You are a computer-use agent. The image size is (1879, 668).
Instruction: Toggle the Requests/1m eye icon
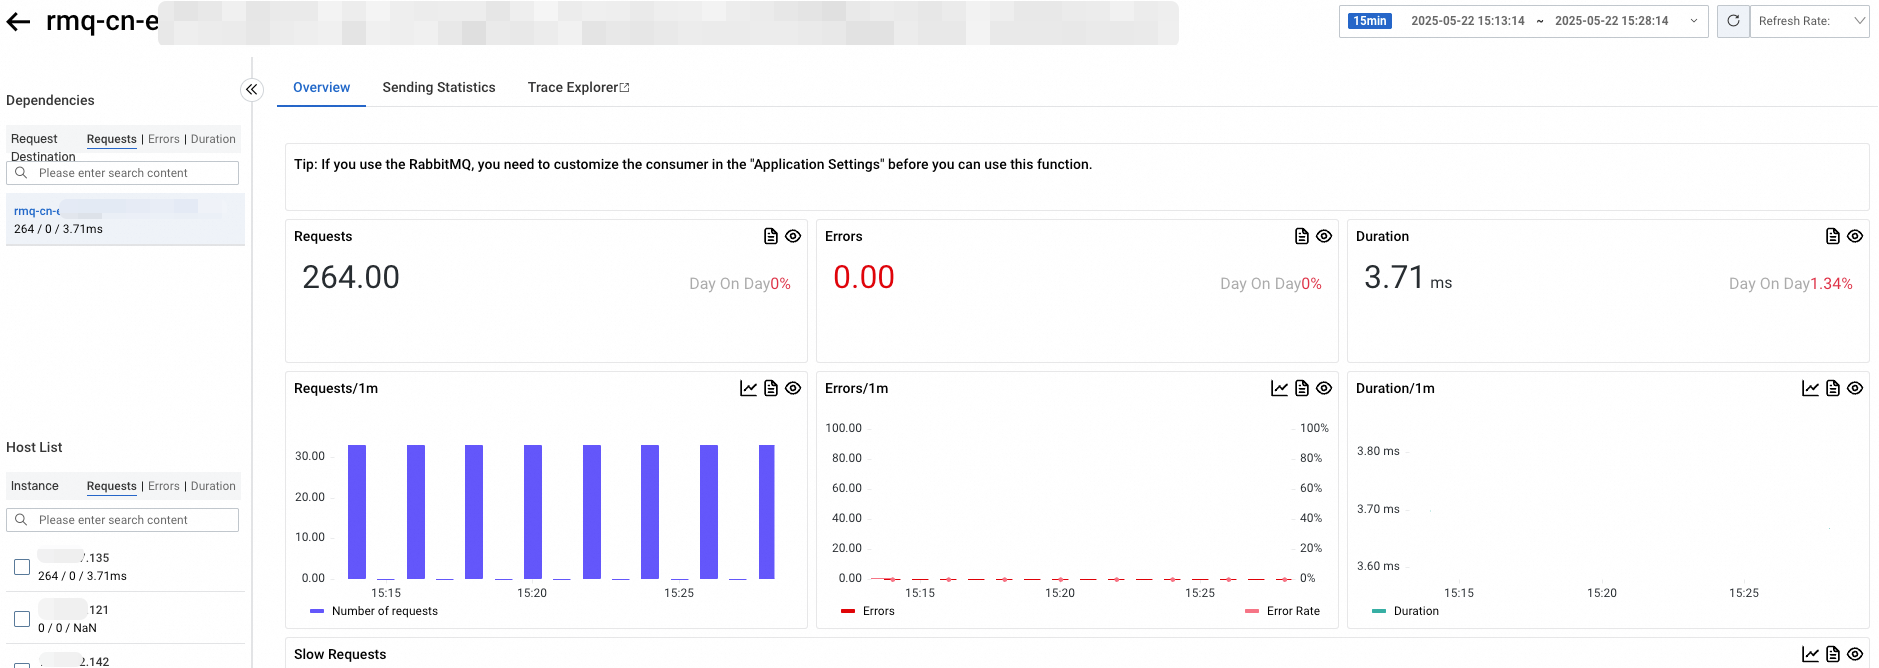click(x=793, y=388)
